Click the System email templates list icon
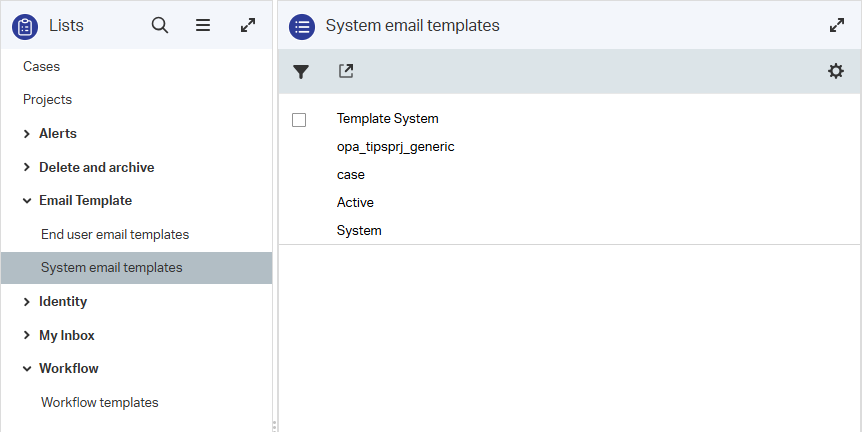The height and width of the screenshot is (432, 862). click(x=302, y=26)
